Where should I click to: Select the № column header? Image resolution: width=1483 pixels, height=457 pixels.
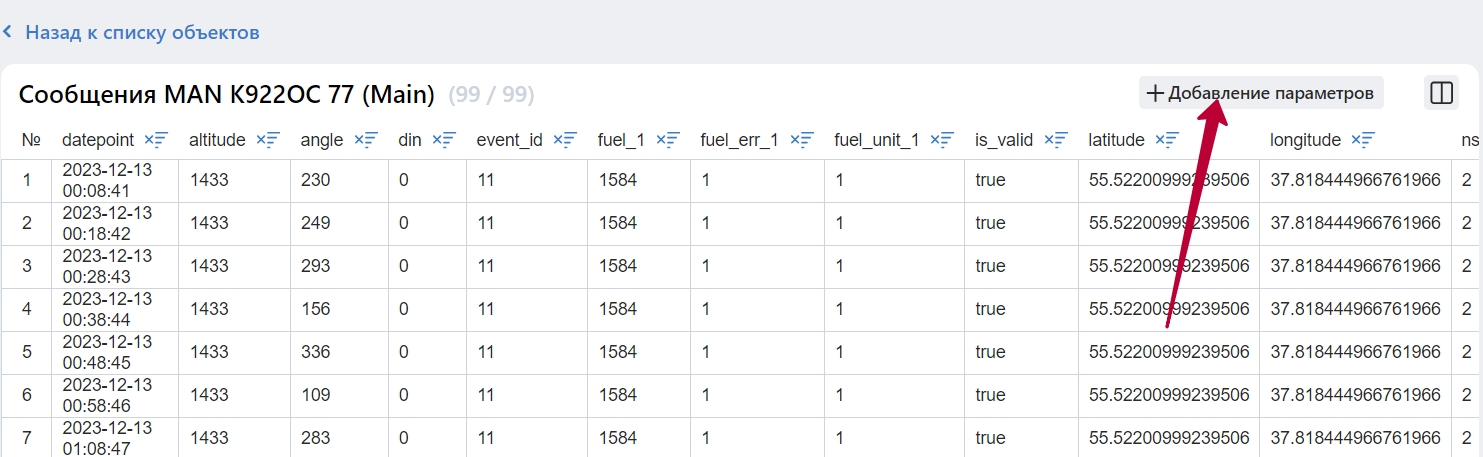click(x=31, y=140)
